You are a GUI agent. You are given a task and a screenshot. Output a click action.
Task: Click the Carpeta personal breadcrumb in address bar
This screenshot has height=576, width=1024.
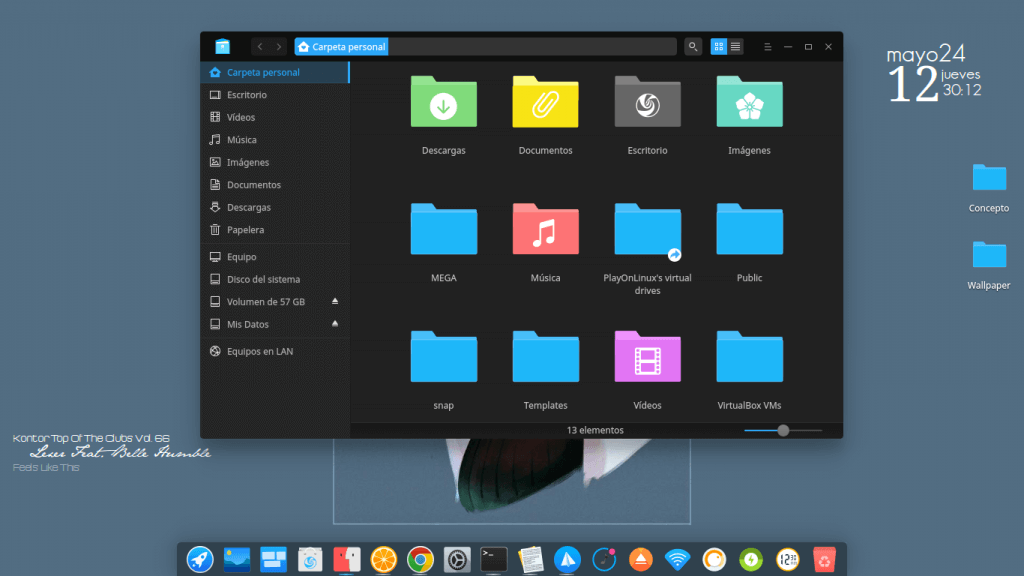coord(341,47)
